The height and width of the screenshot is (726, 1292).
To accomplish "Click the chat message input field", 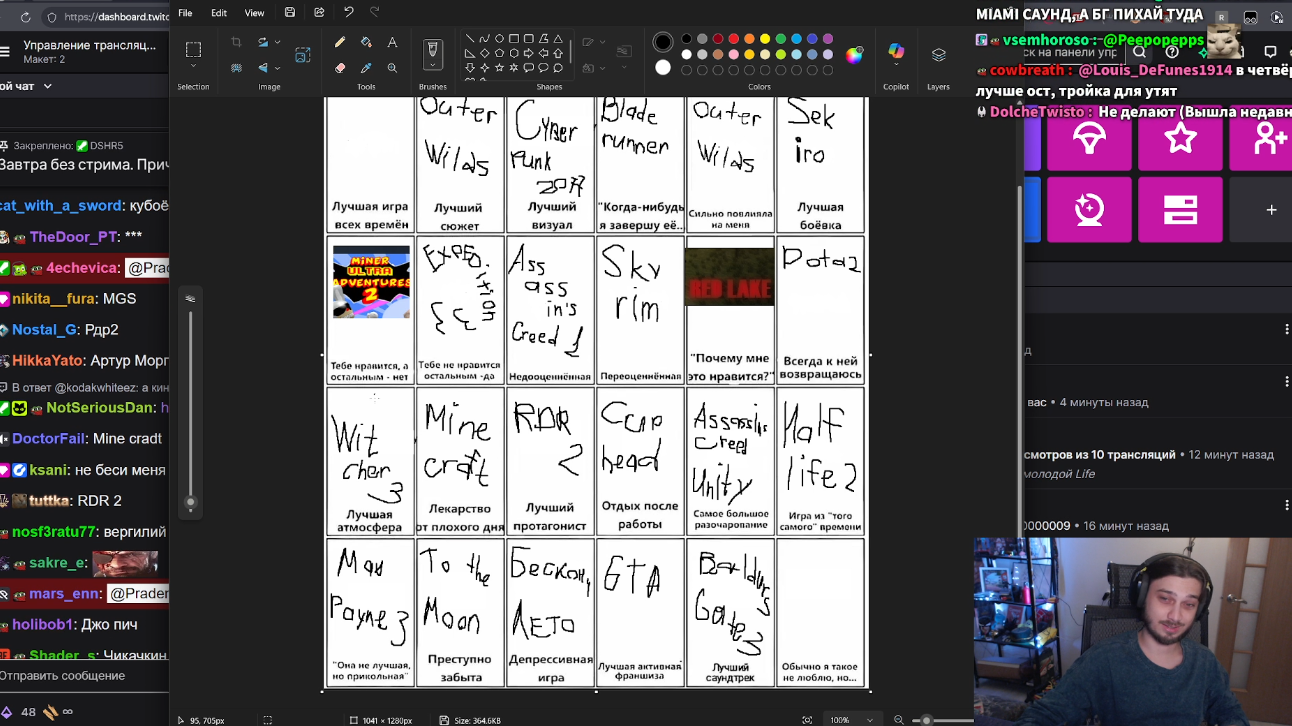I will pyautogui.click(x=84, y=676).
